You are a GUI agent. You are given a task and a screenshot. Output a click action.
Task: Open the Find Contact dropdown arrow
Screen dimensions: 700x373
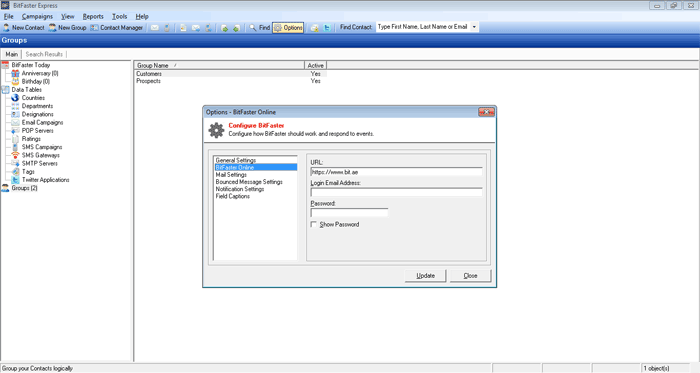474,27
